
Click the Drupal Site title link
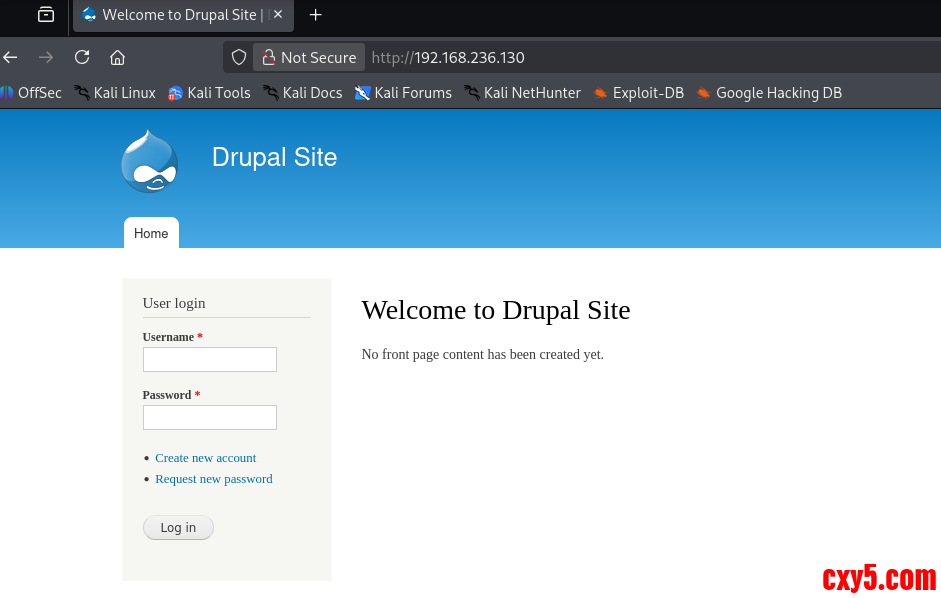tap(274, 157)
